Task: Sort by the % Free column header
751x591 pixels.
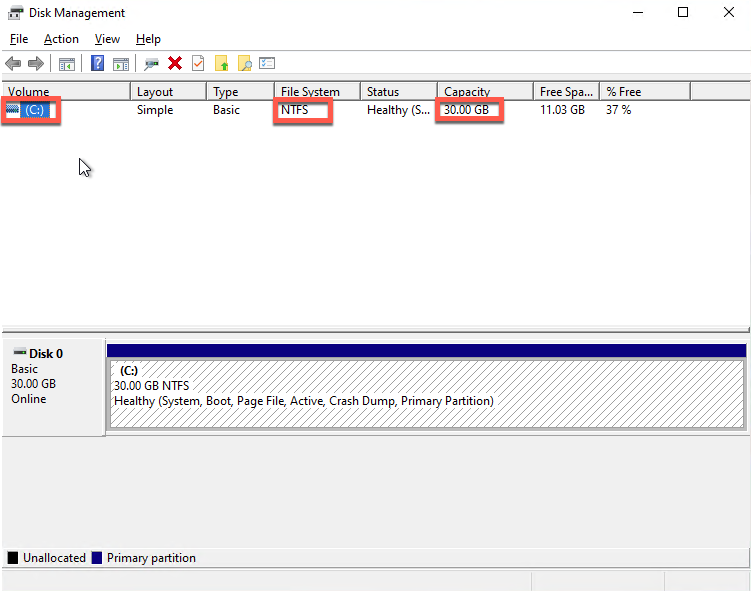Action: [x=645, y=91]
